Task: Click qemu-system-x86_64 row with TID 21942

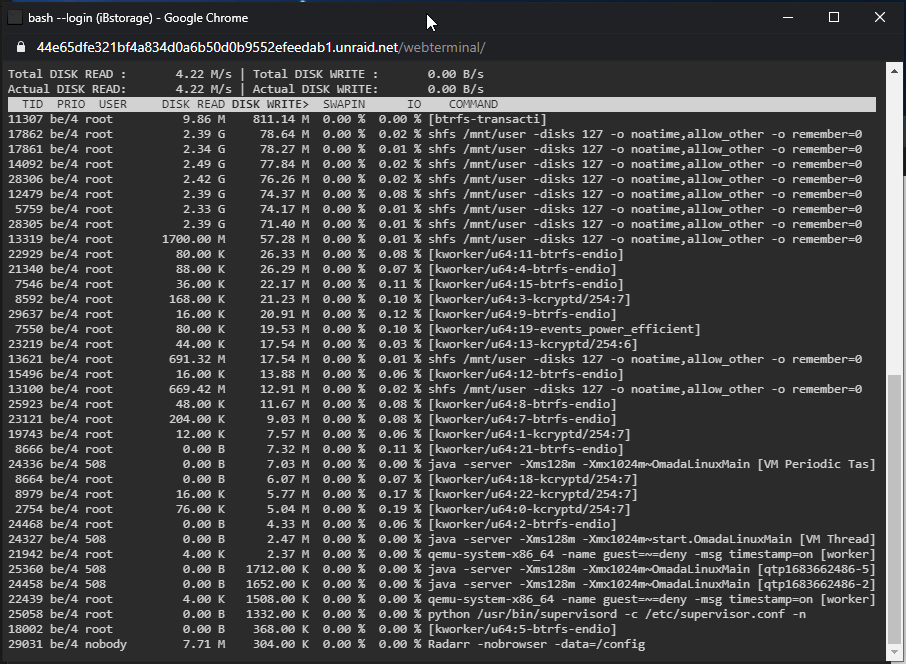Action: point(441,555)
